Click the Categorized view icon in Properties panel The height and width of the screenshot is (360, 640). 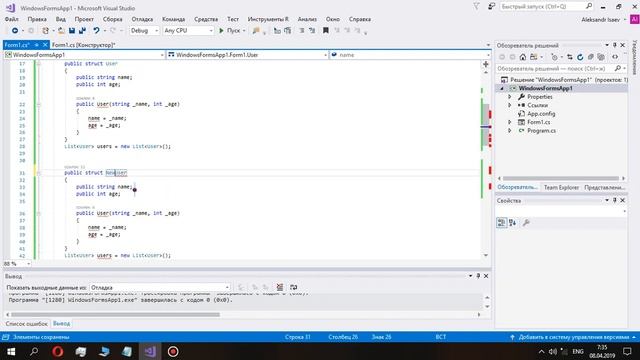pos(501,222)
